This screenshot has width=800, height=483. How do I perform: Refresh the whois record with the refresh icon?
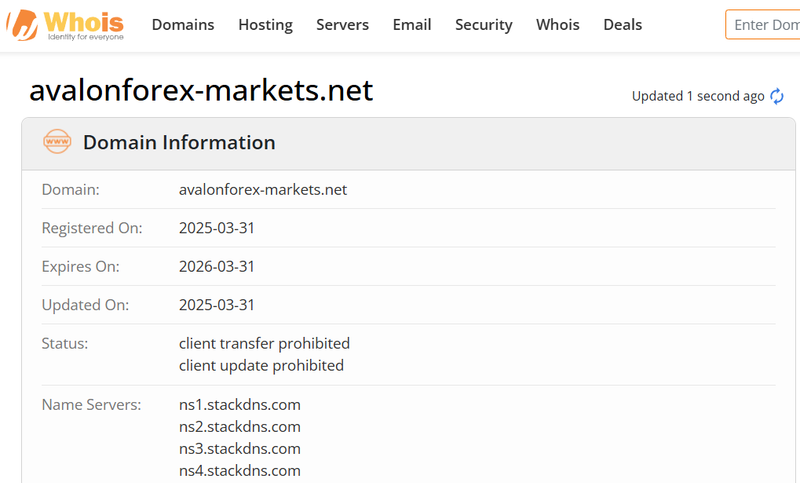777,96
